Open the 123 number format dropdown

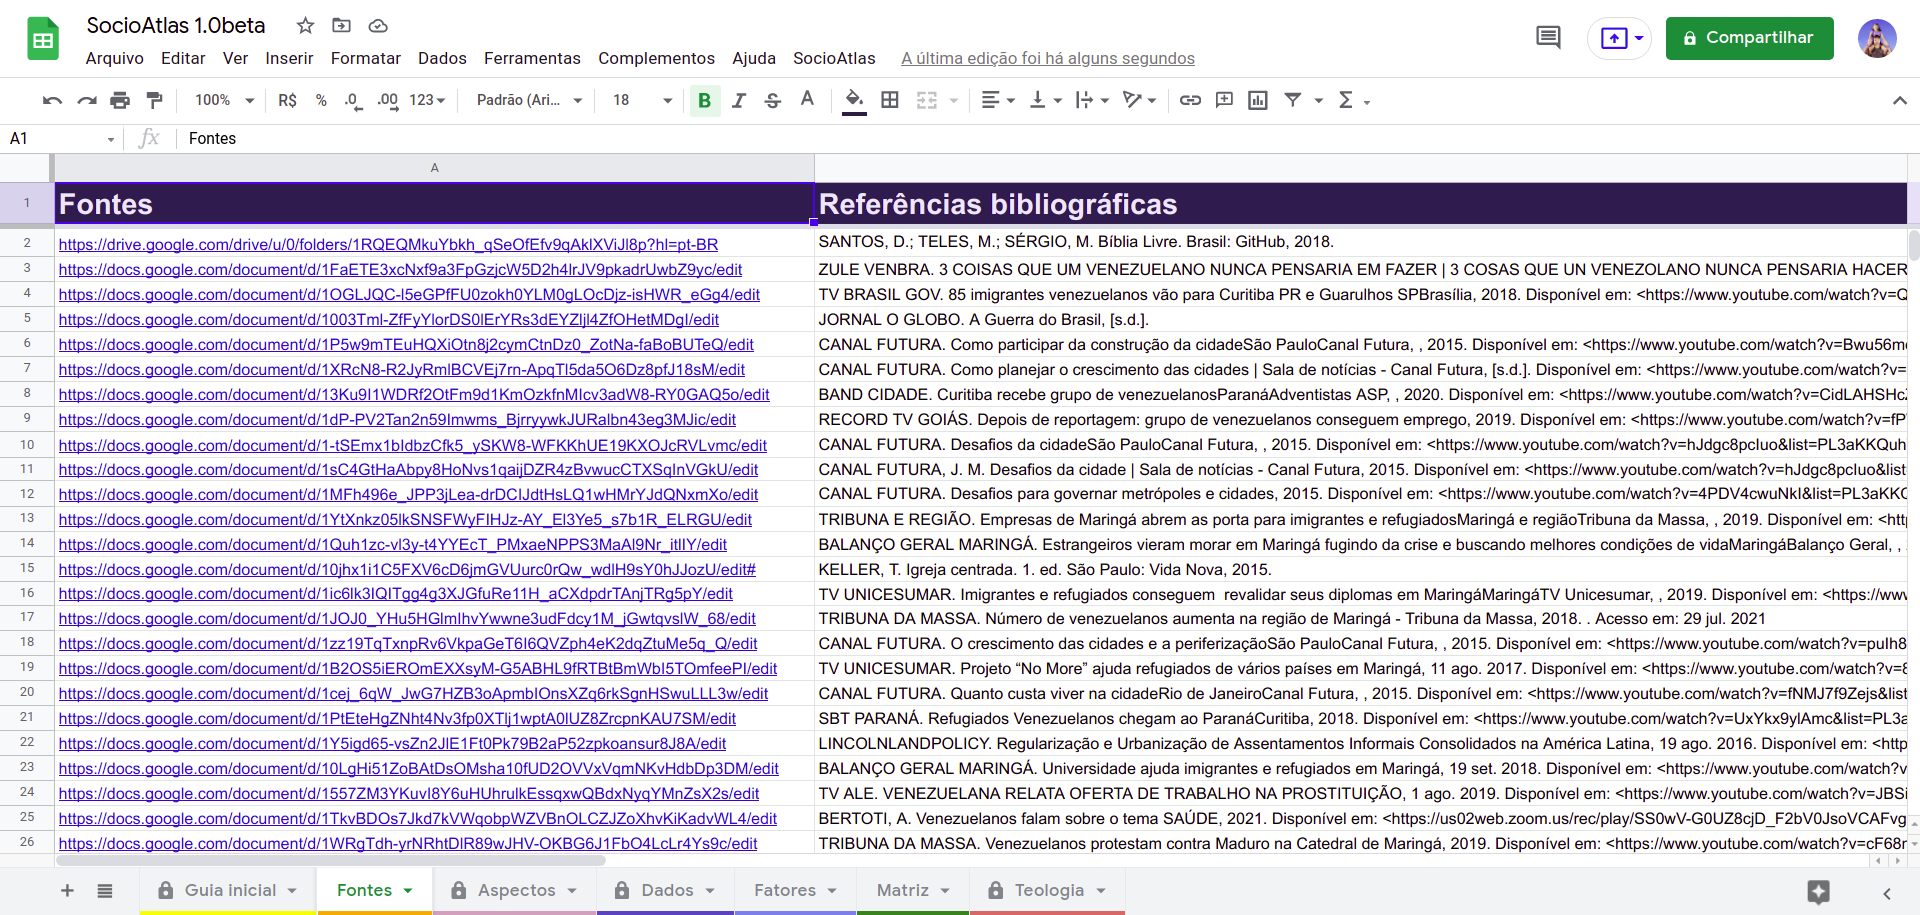click(x=427, y=100)
